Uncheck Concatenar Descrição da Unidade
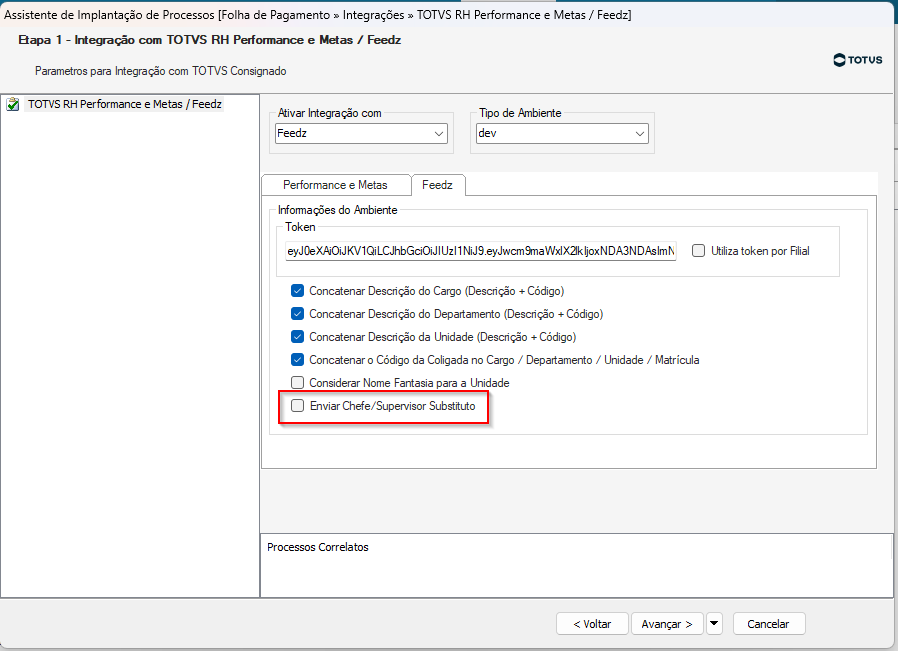The image size is (898, 651). (x=297, y=337)
